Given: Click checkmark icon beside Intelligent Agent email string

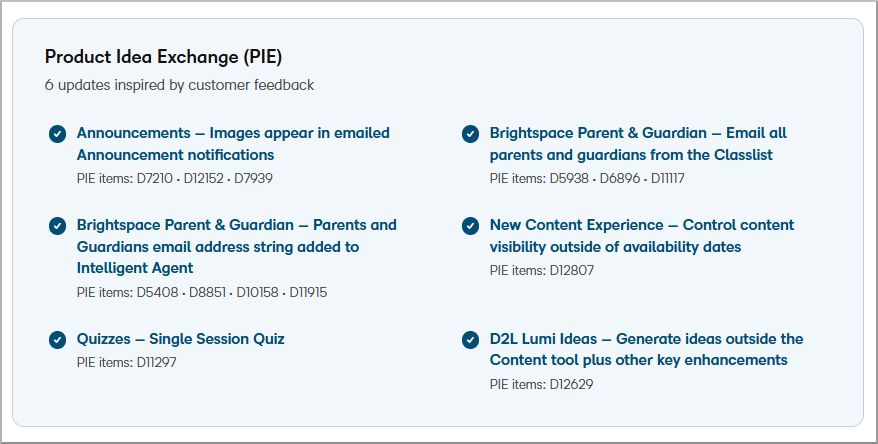Looking at the screenshot, I should (57, 226).
